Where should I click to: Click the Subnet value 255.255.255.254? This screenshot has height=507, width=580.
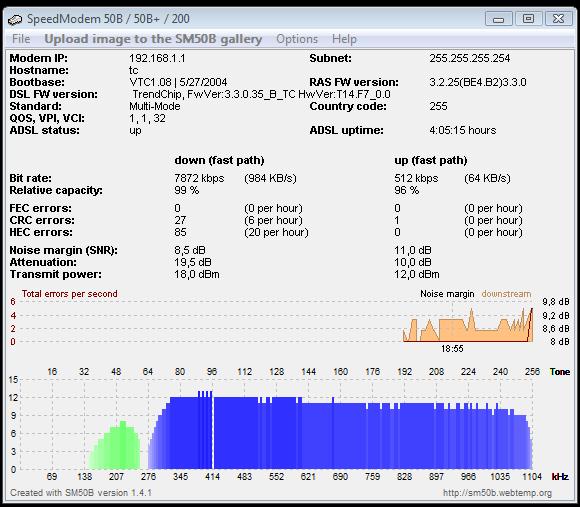tap(469, 58)
